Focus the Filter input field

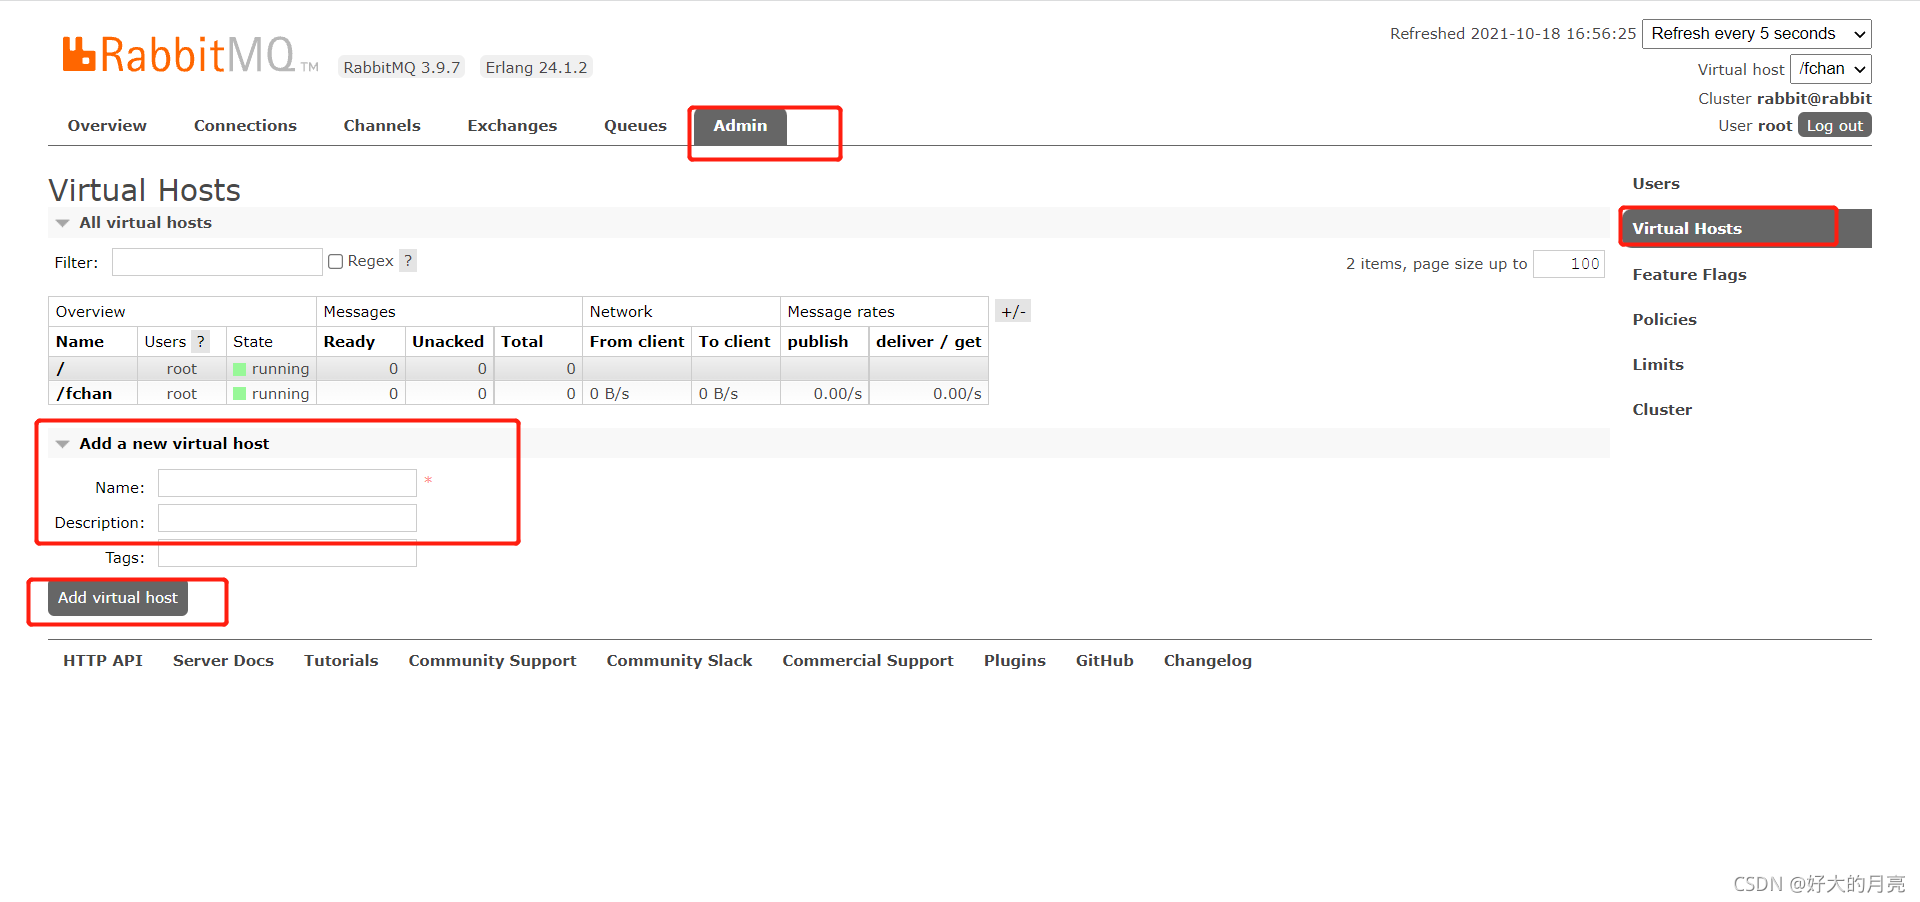(217, 262)
